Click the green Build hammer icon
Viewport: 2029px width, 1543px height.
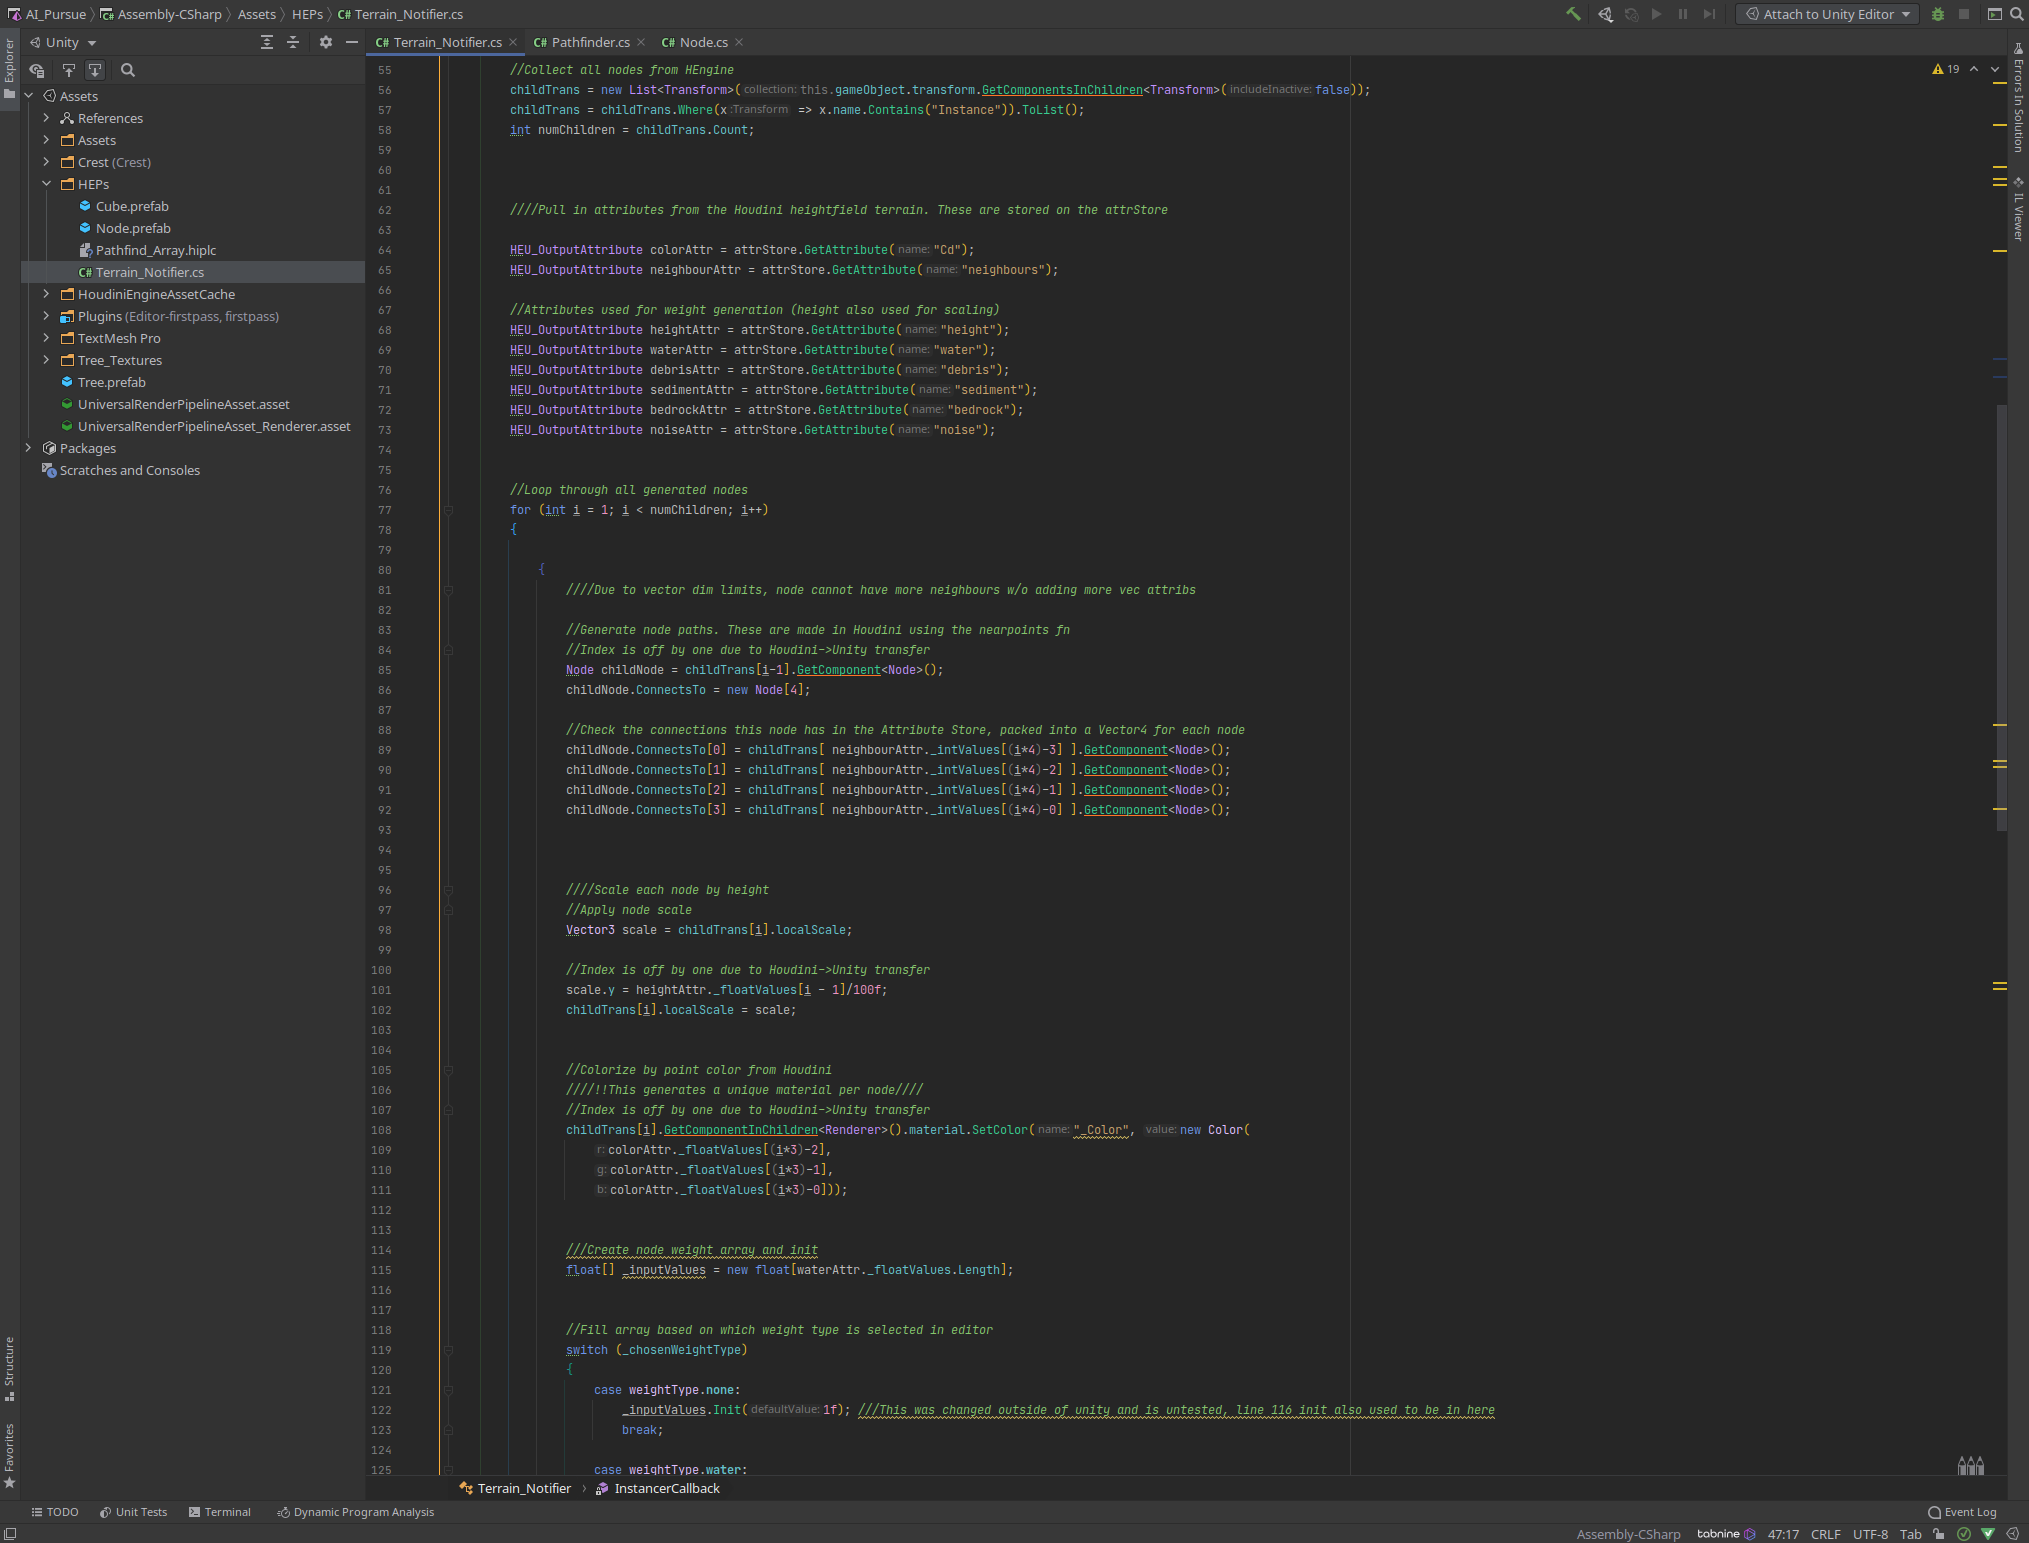1573,14
